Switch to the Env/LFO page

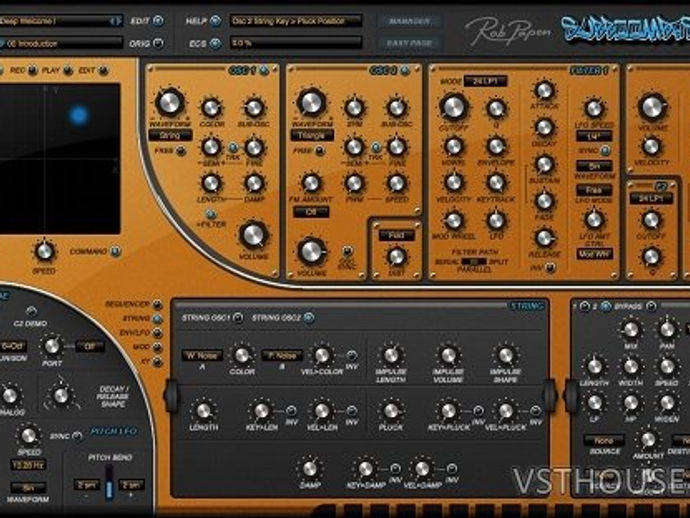[157, 333]
